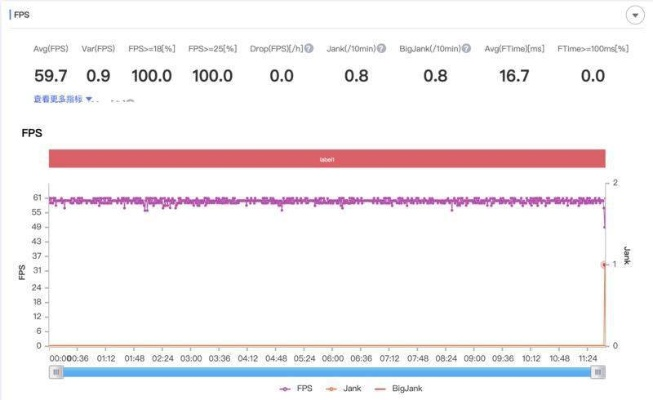The height and width of the screenshot is (400, 653).
Task: Click the Var(FPS) value 0.9
Action: click(x=98, y=76)
